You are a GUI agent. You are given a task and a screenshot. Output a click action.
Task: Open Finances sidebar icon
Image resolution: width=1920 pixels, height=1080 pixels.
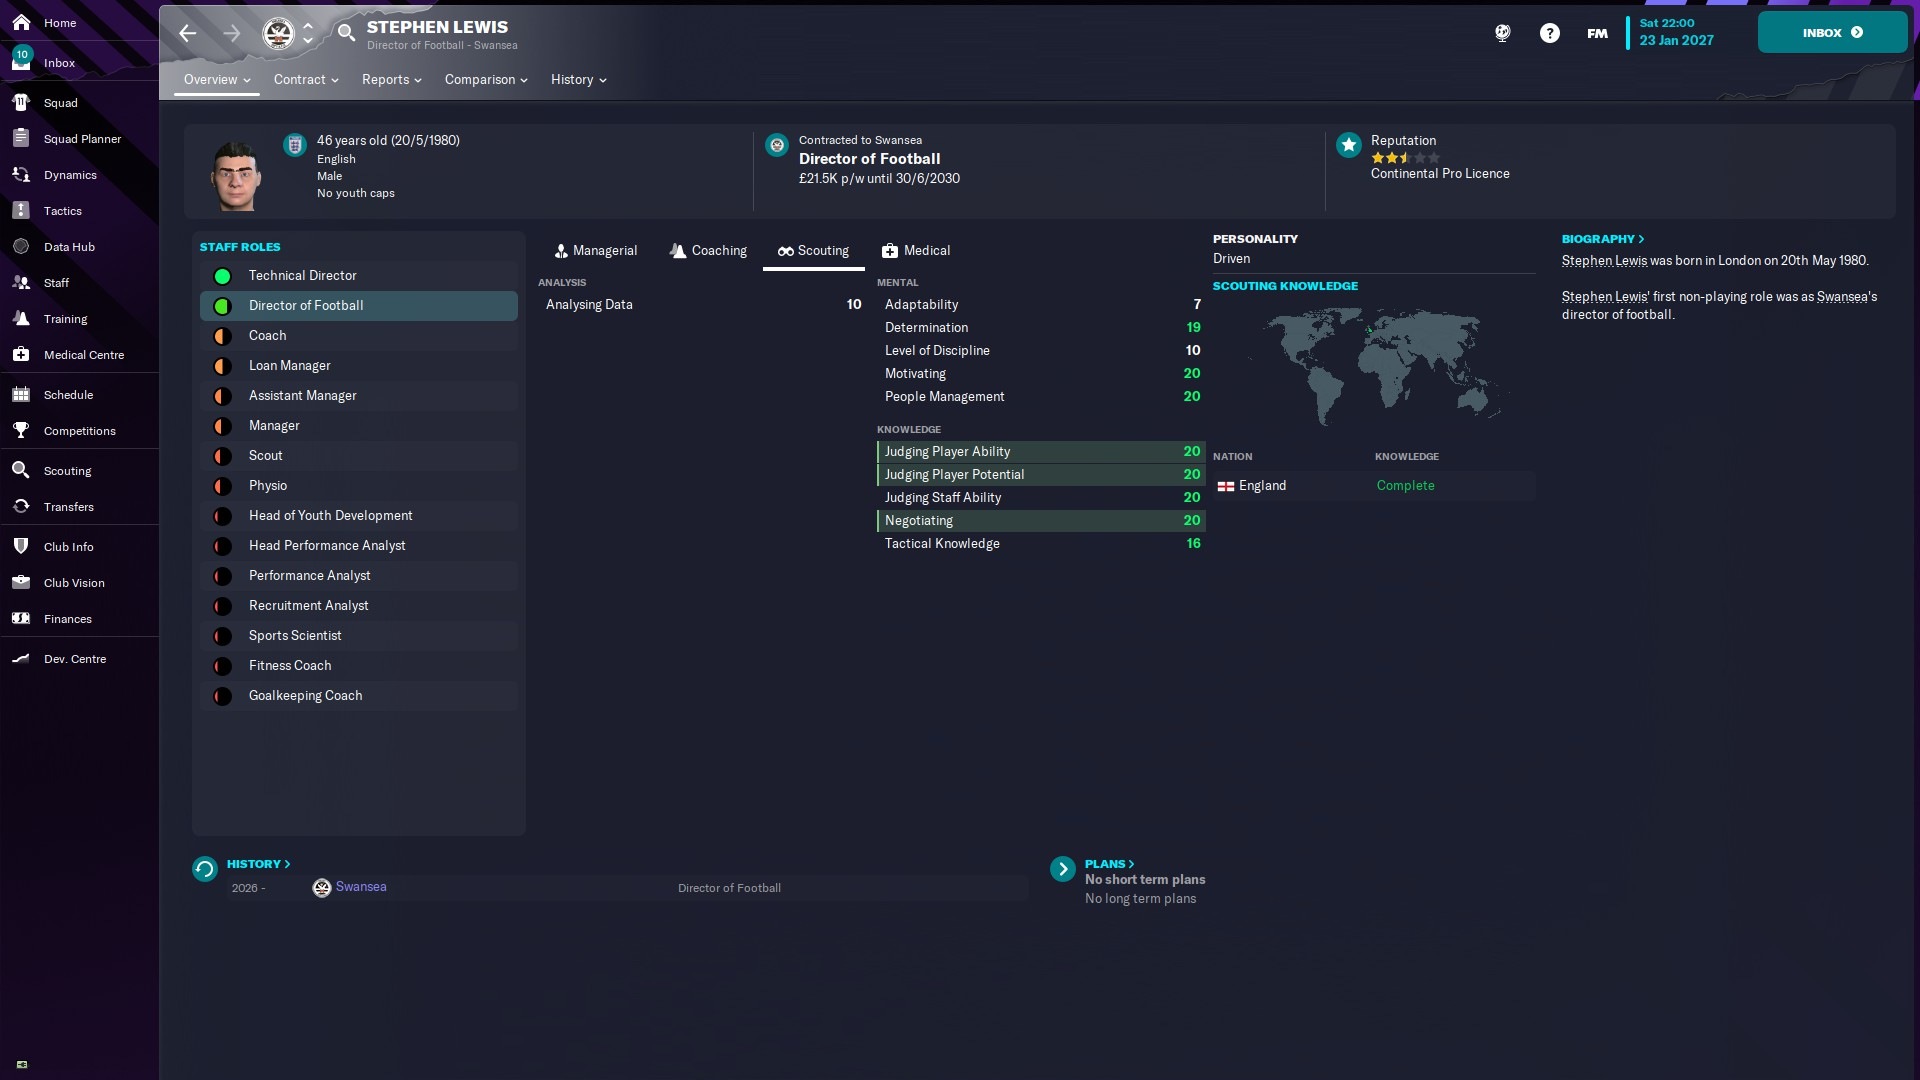click(x=21, y=618)
